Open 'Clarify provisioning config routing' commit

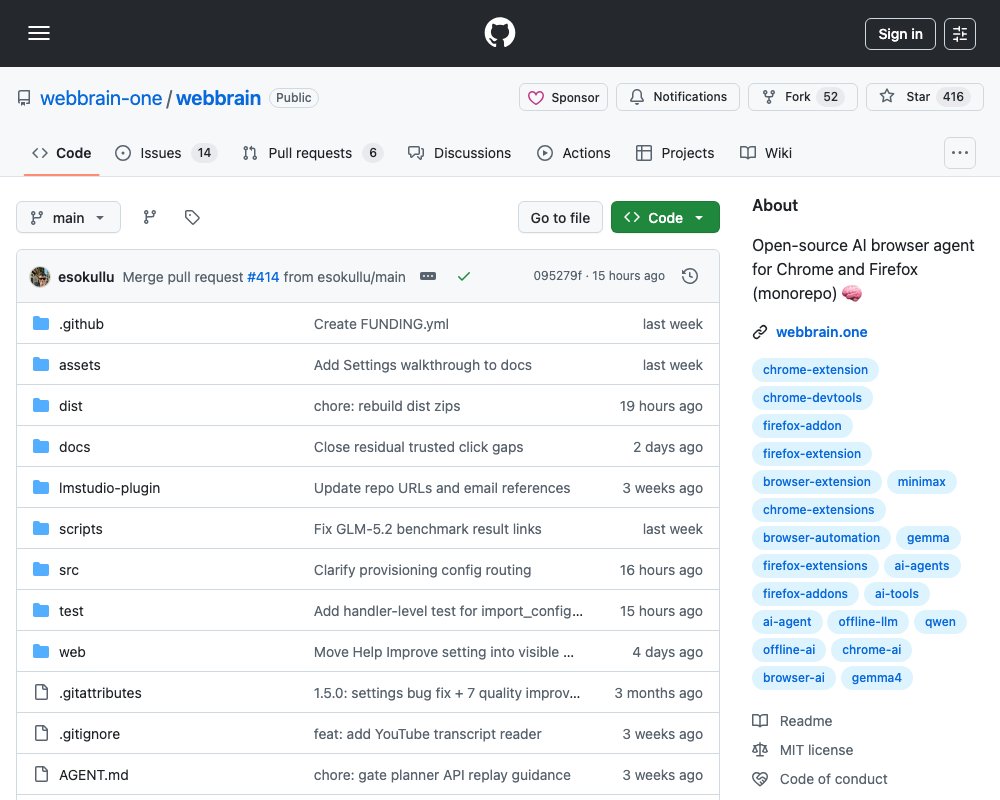pyautogui.click(x=422, y=570)
